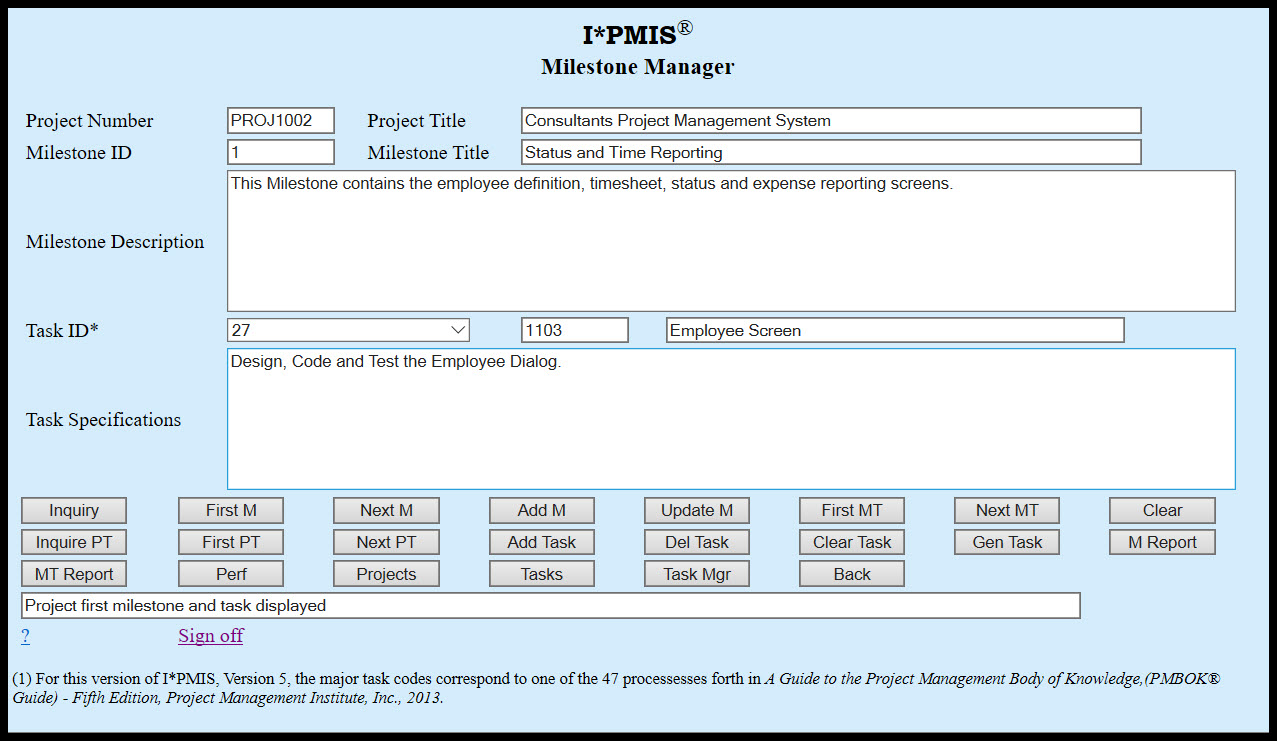
Task: Go back using the Back button
Action: [851, 574]
